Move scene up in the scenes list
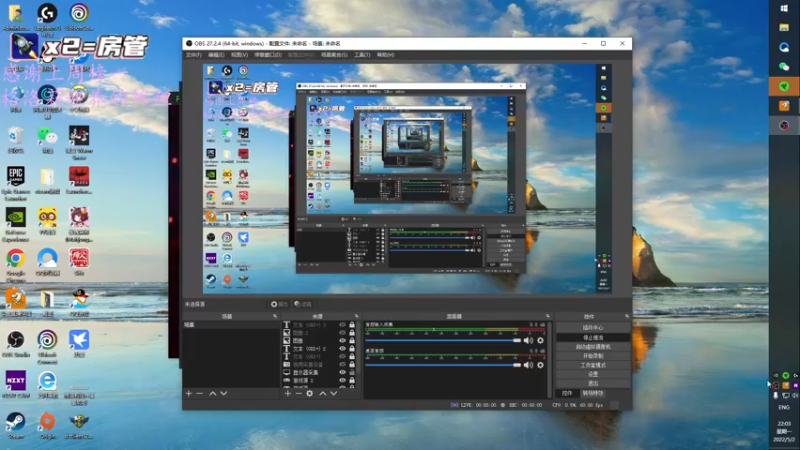800x450 pixels. 213,393
